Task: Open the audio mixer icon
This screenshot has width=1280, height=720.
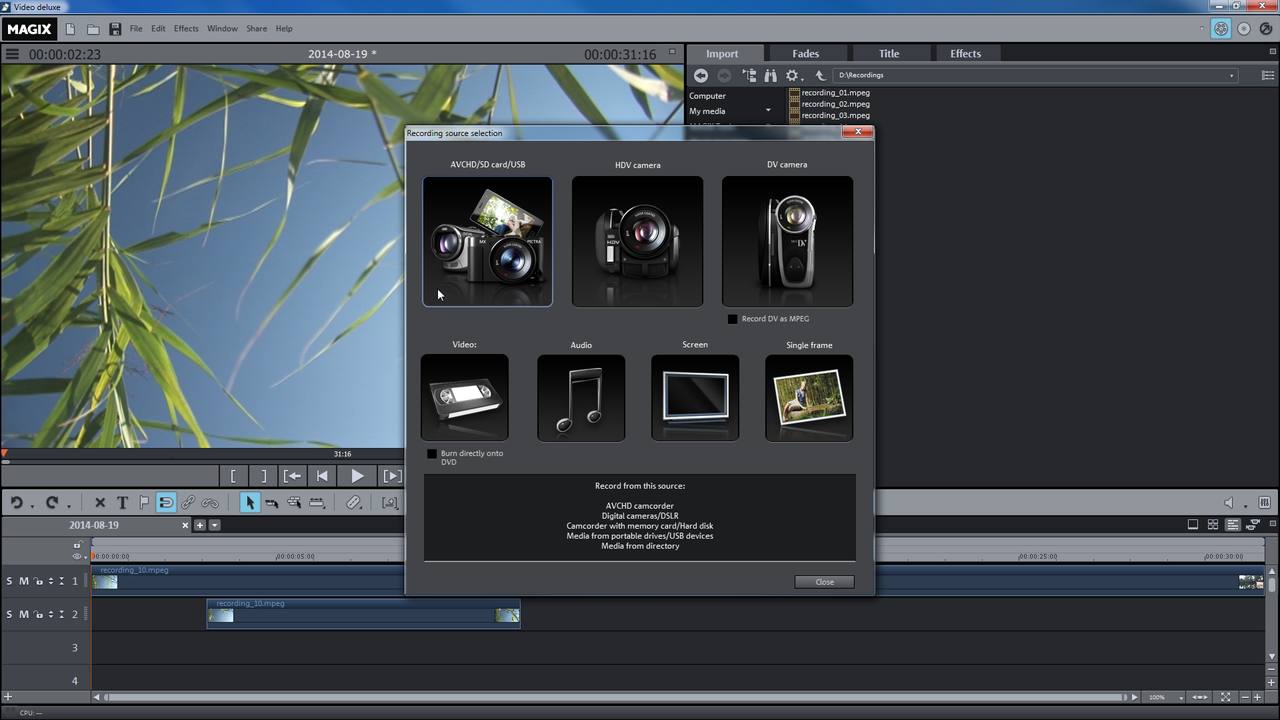Action: (x=1264, y=503)
